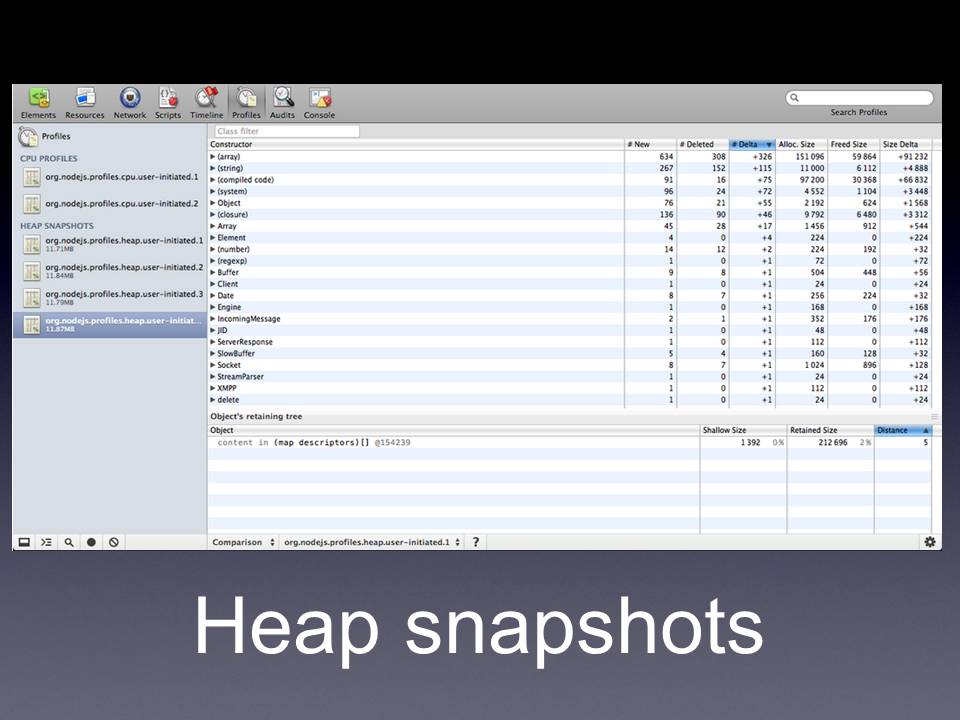The height and width of the screenshot is (720, 960).
Task: Toggle the show console button
Action: point(46,542)
